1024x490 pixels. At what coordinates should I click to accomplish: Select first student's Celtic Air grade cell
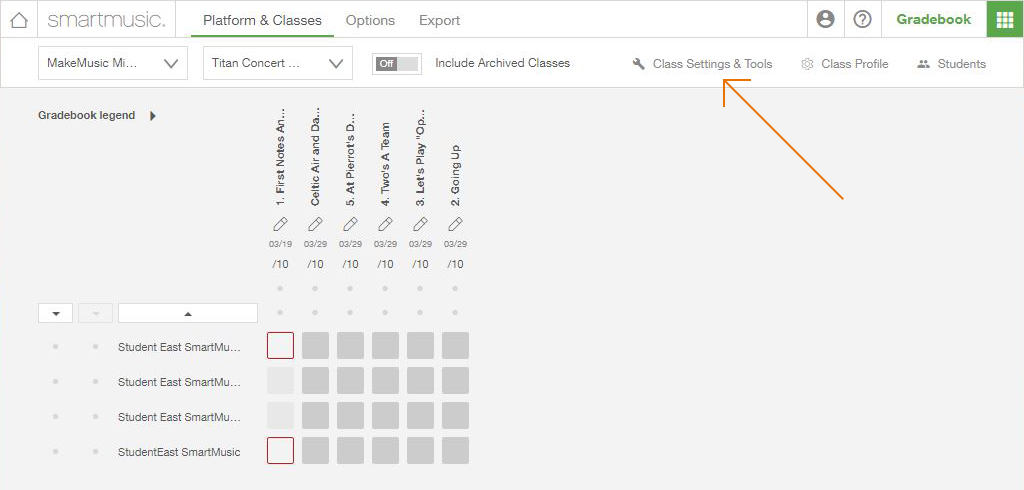[315, 346]
